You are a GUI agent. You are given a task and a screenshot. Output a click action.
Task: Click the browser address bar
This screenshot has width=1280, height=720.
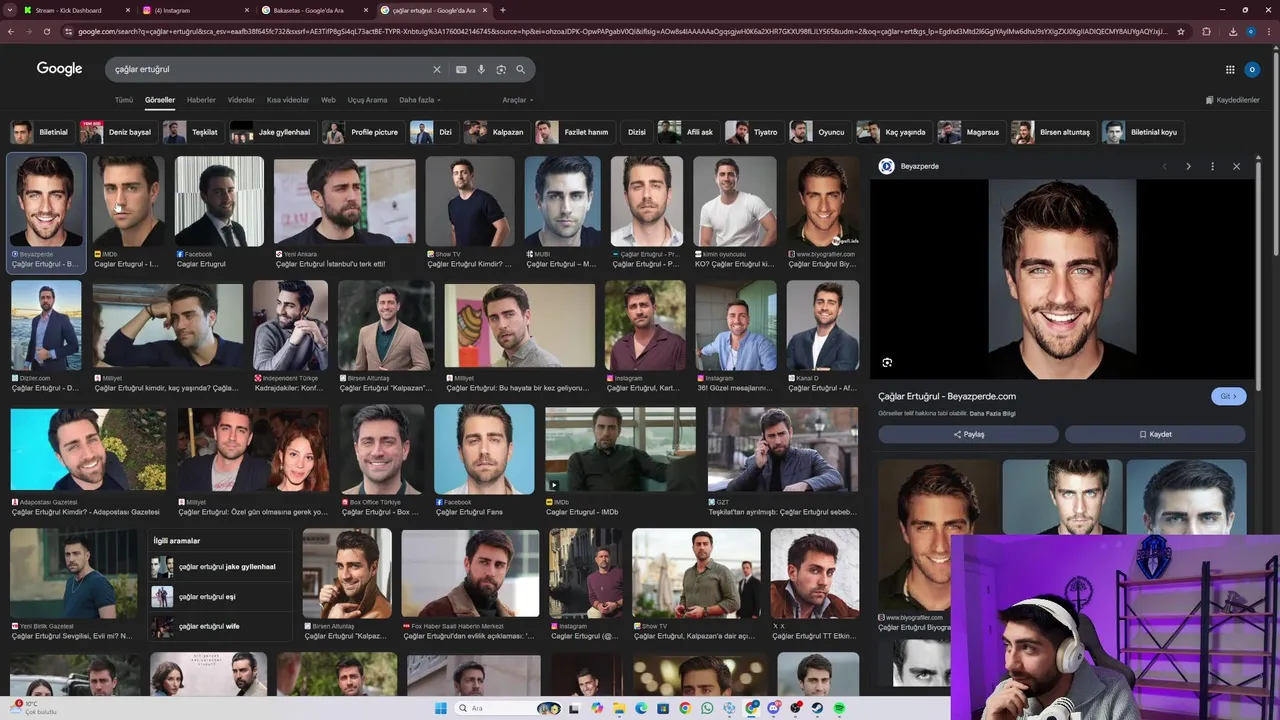(x=620, y=31)
